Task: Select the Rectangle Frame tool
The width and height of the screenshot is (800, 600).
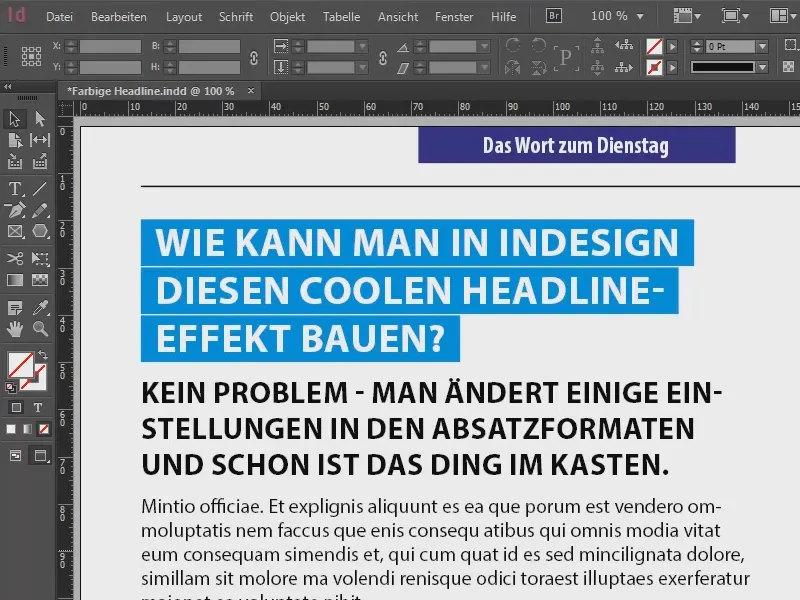Action: tap(14, 232)
